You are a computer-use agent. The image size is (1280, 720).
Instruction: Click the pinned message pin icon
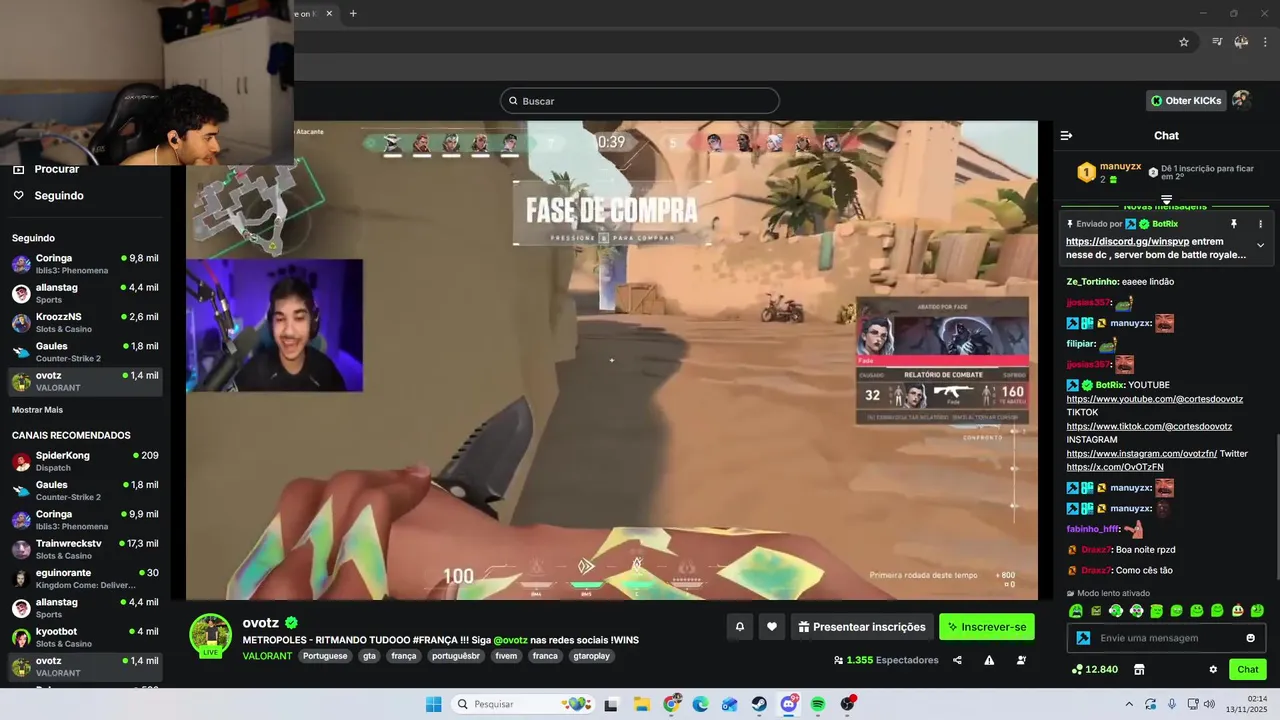pyautogui.click(x=1233, y=224)
